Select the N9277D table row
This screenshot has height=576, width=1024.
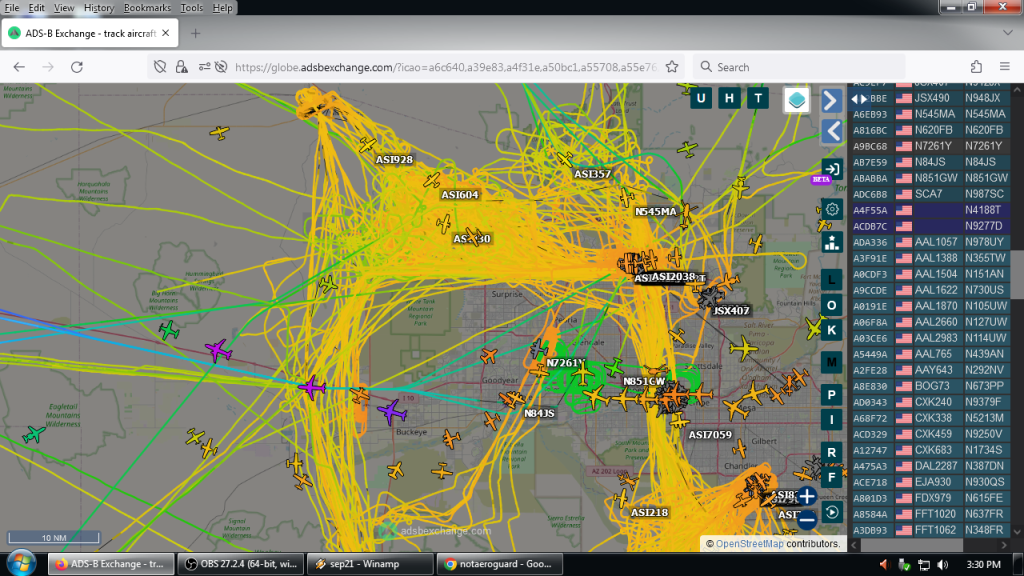pyautogui.click(x=931, y=226)
